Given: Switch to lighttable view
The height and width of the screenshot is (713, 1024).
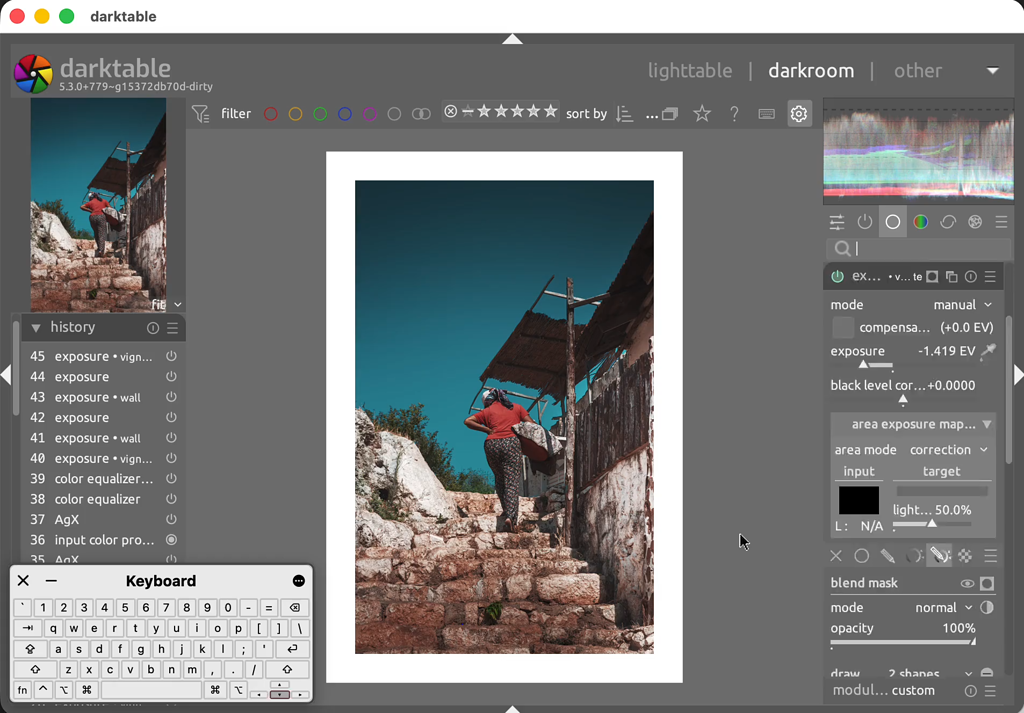Looking at the screenshot, I should pyautogui.click(x=690, y=70).
